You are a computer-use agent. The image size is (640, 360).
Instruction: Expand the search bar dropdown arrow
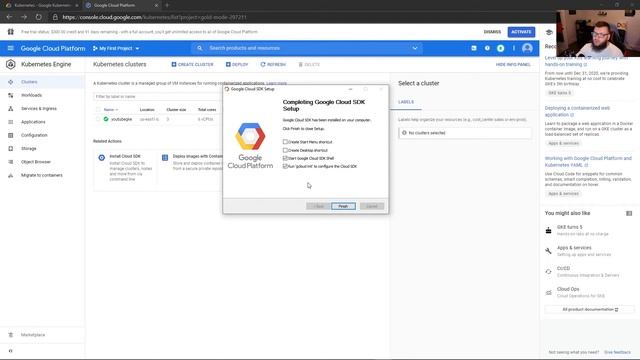point(415,48)
